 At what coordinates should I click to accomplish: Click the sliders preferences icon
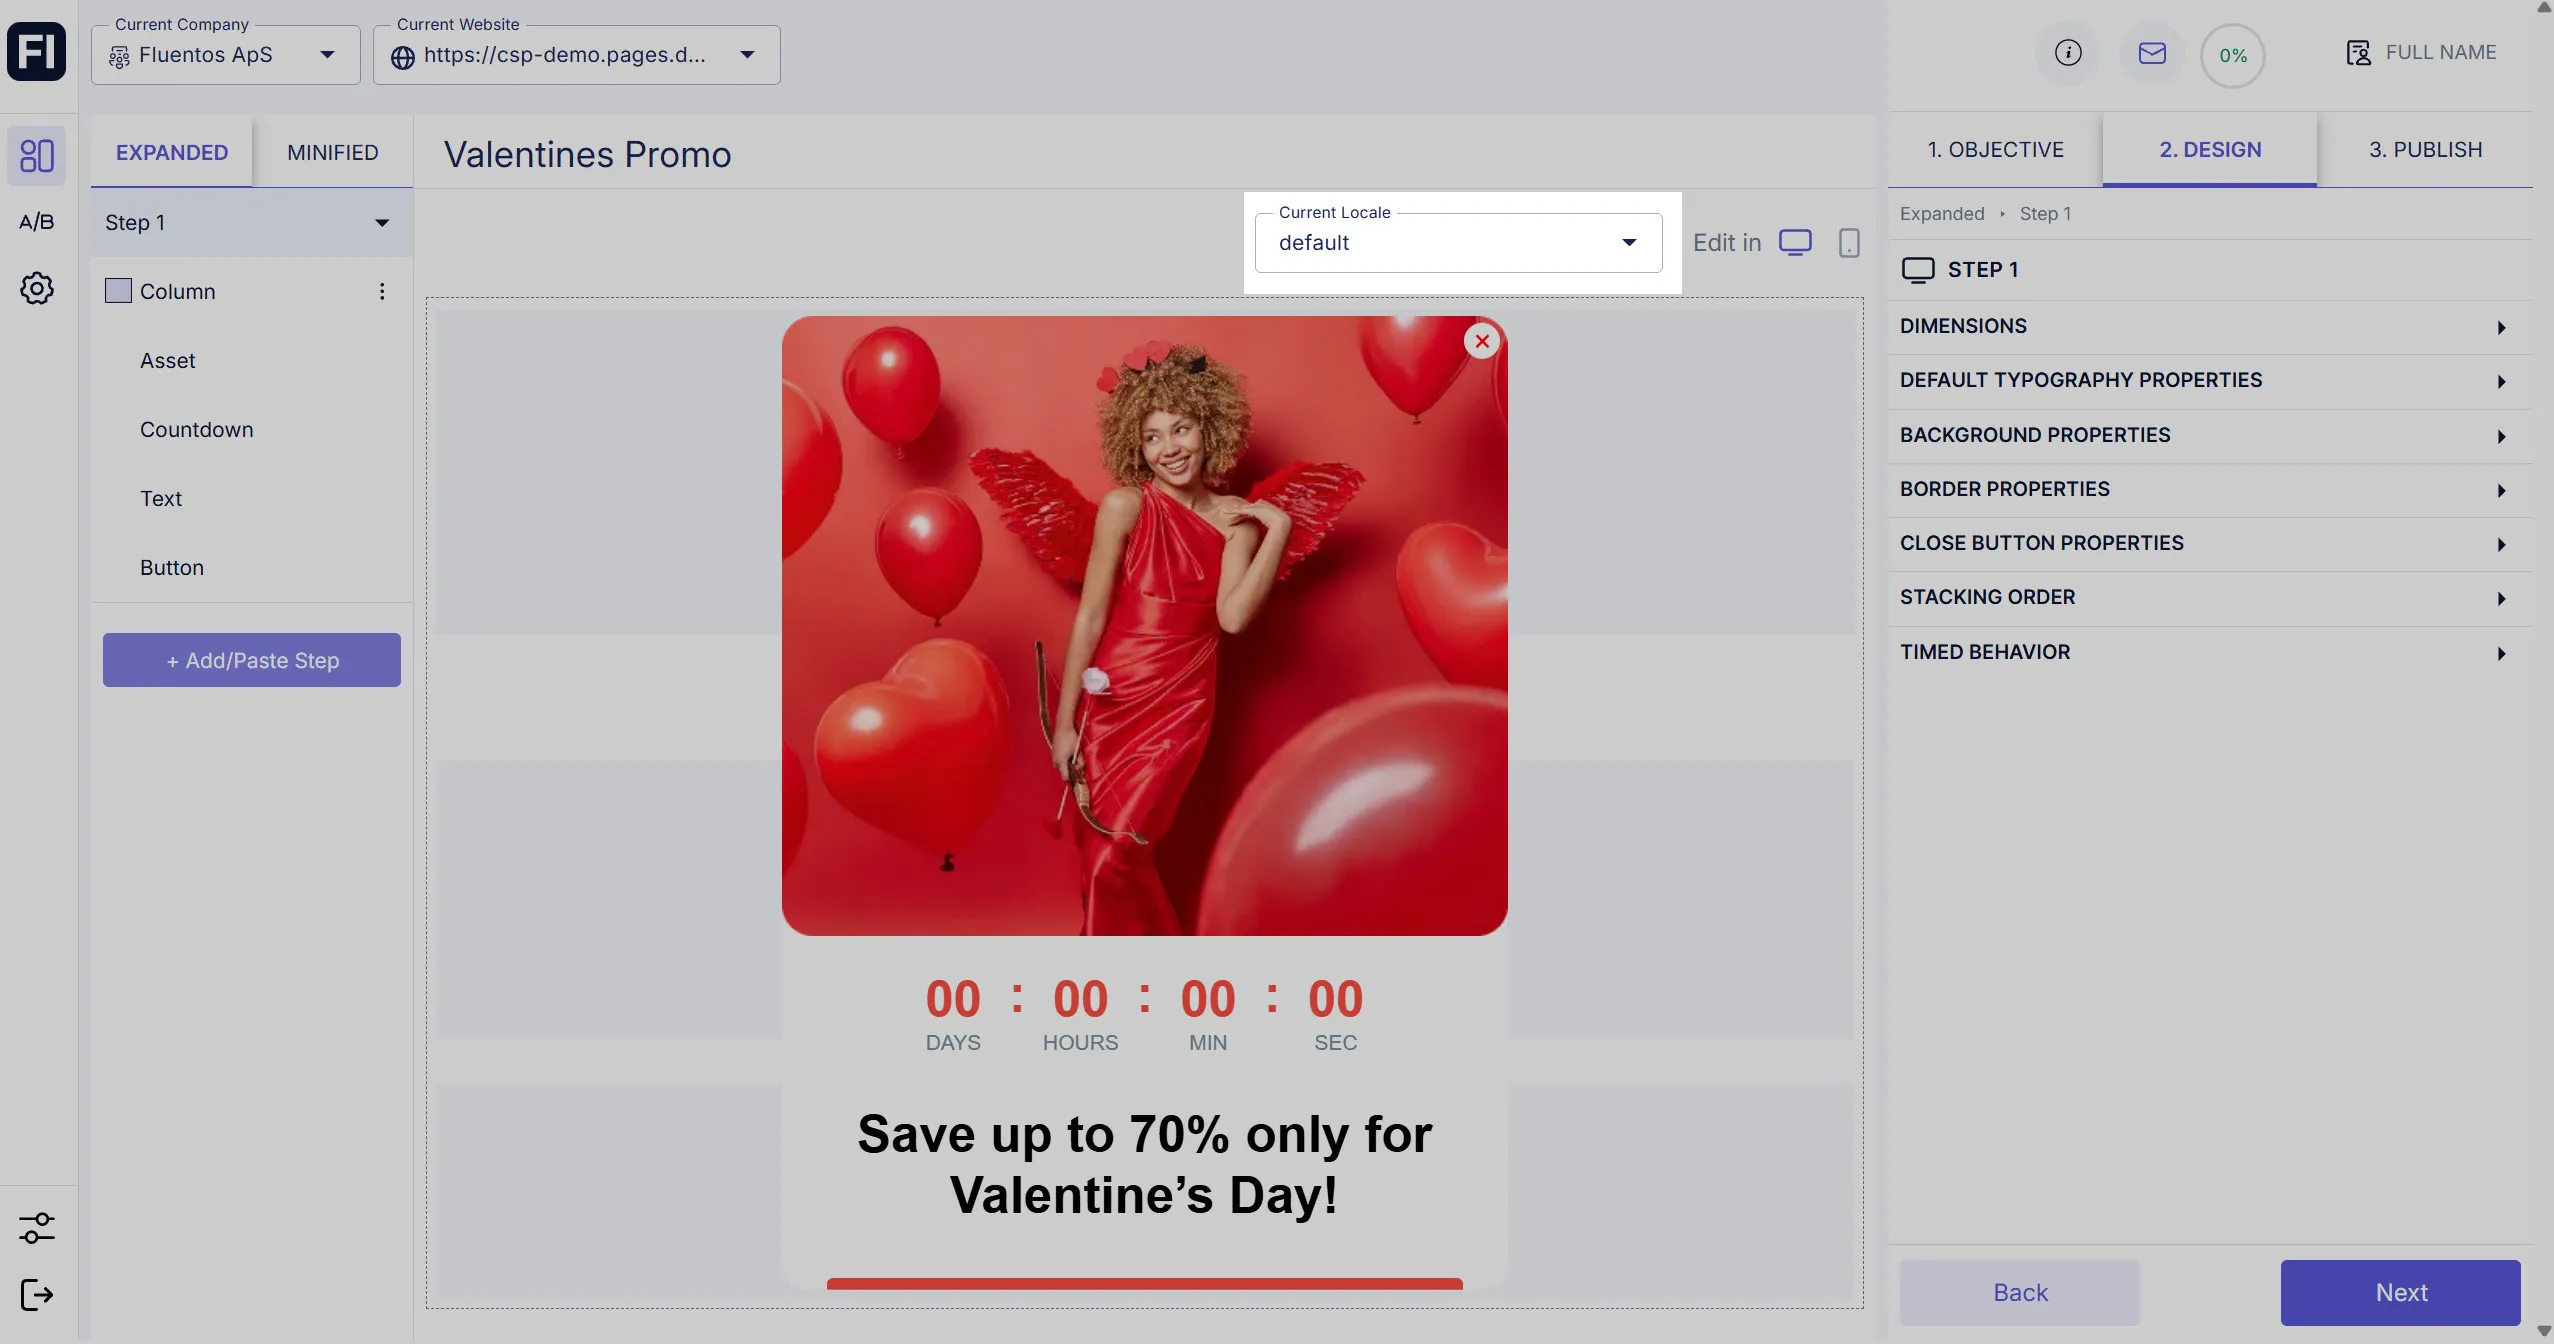[x=37, y=1228]
